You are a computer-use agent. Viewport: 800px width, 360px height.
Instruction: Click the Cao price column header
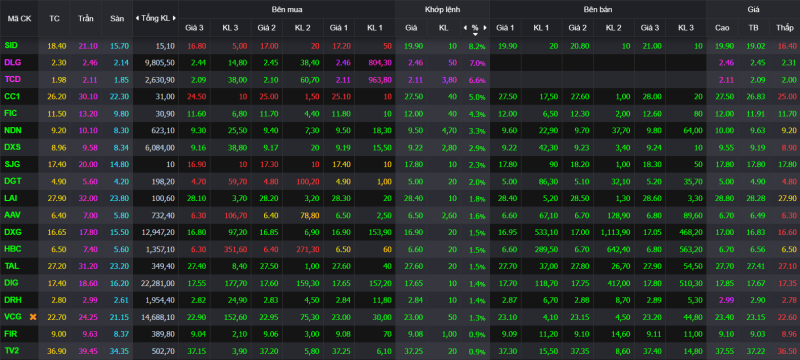coord(722,28)
